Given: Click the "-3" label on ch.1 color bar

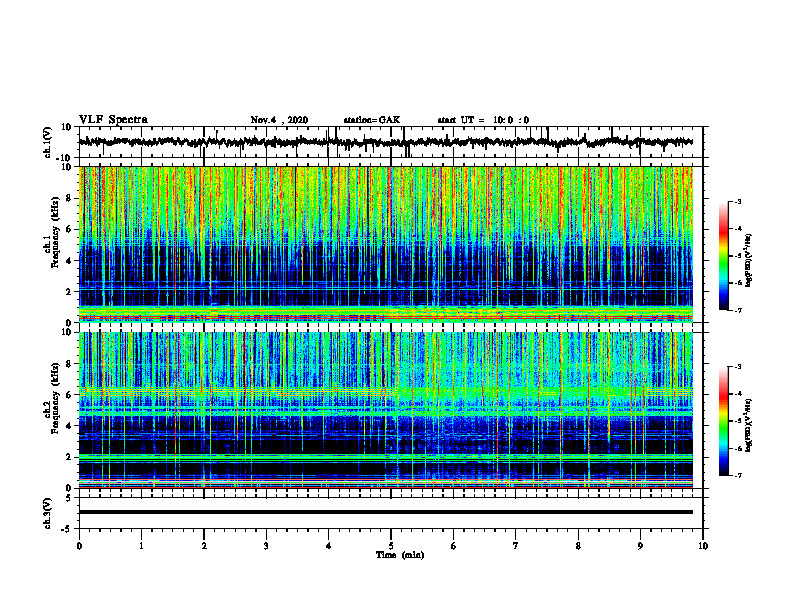Looking at the screenshot, I should [738, 201].
